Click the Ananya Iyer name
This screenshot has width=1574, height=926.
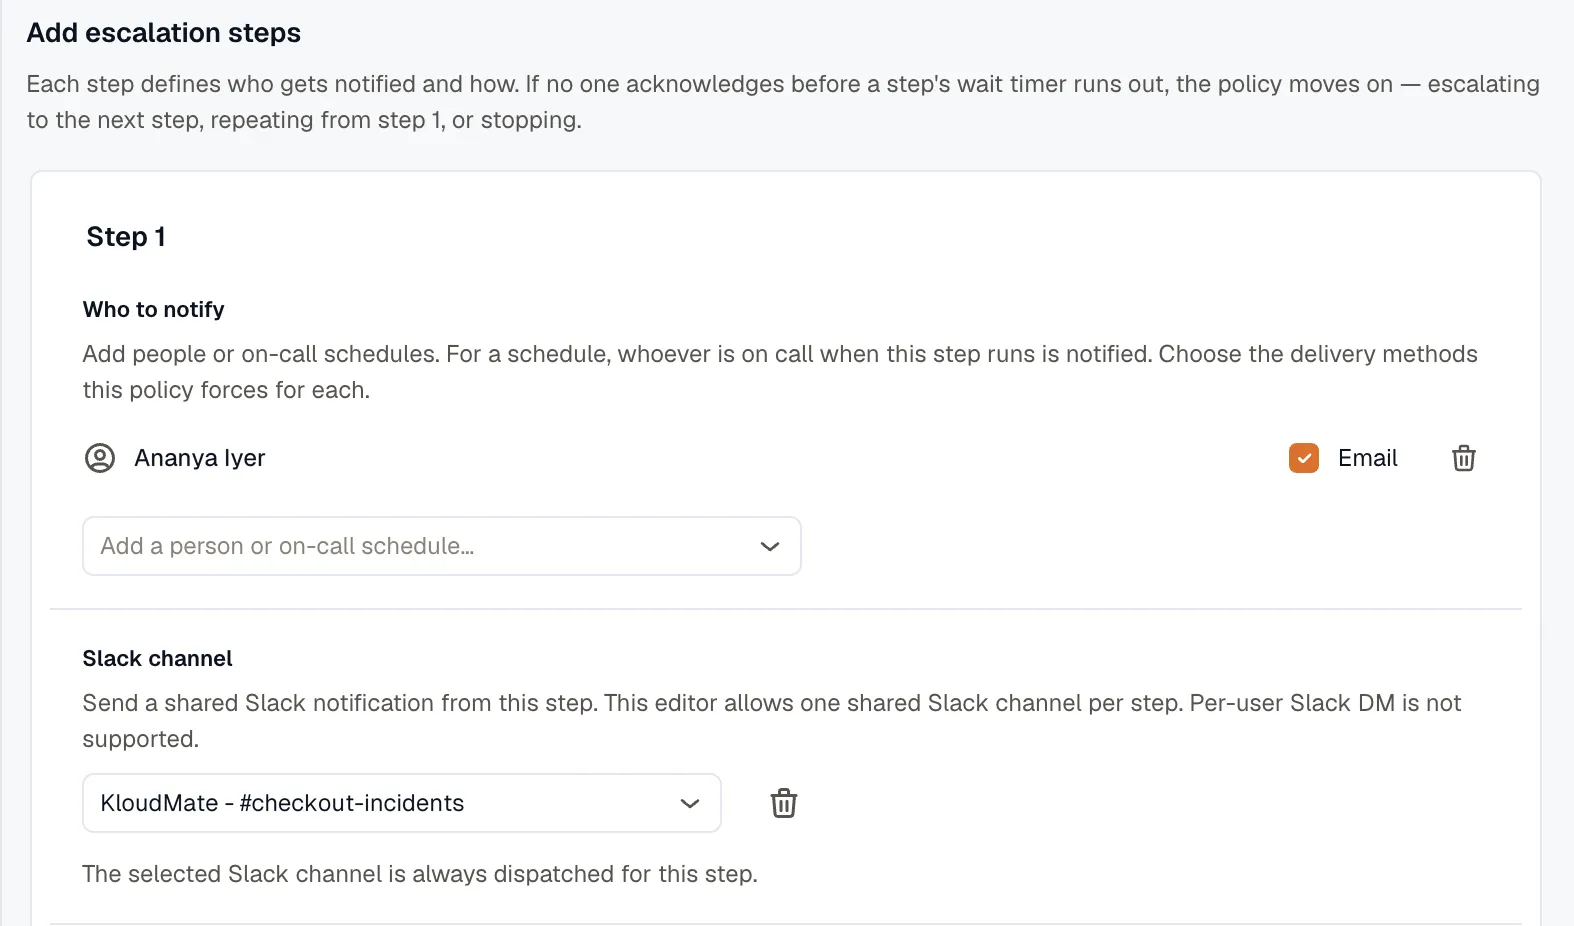point(200,458)
